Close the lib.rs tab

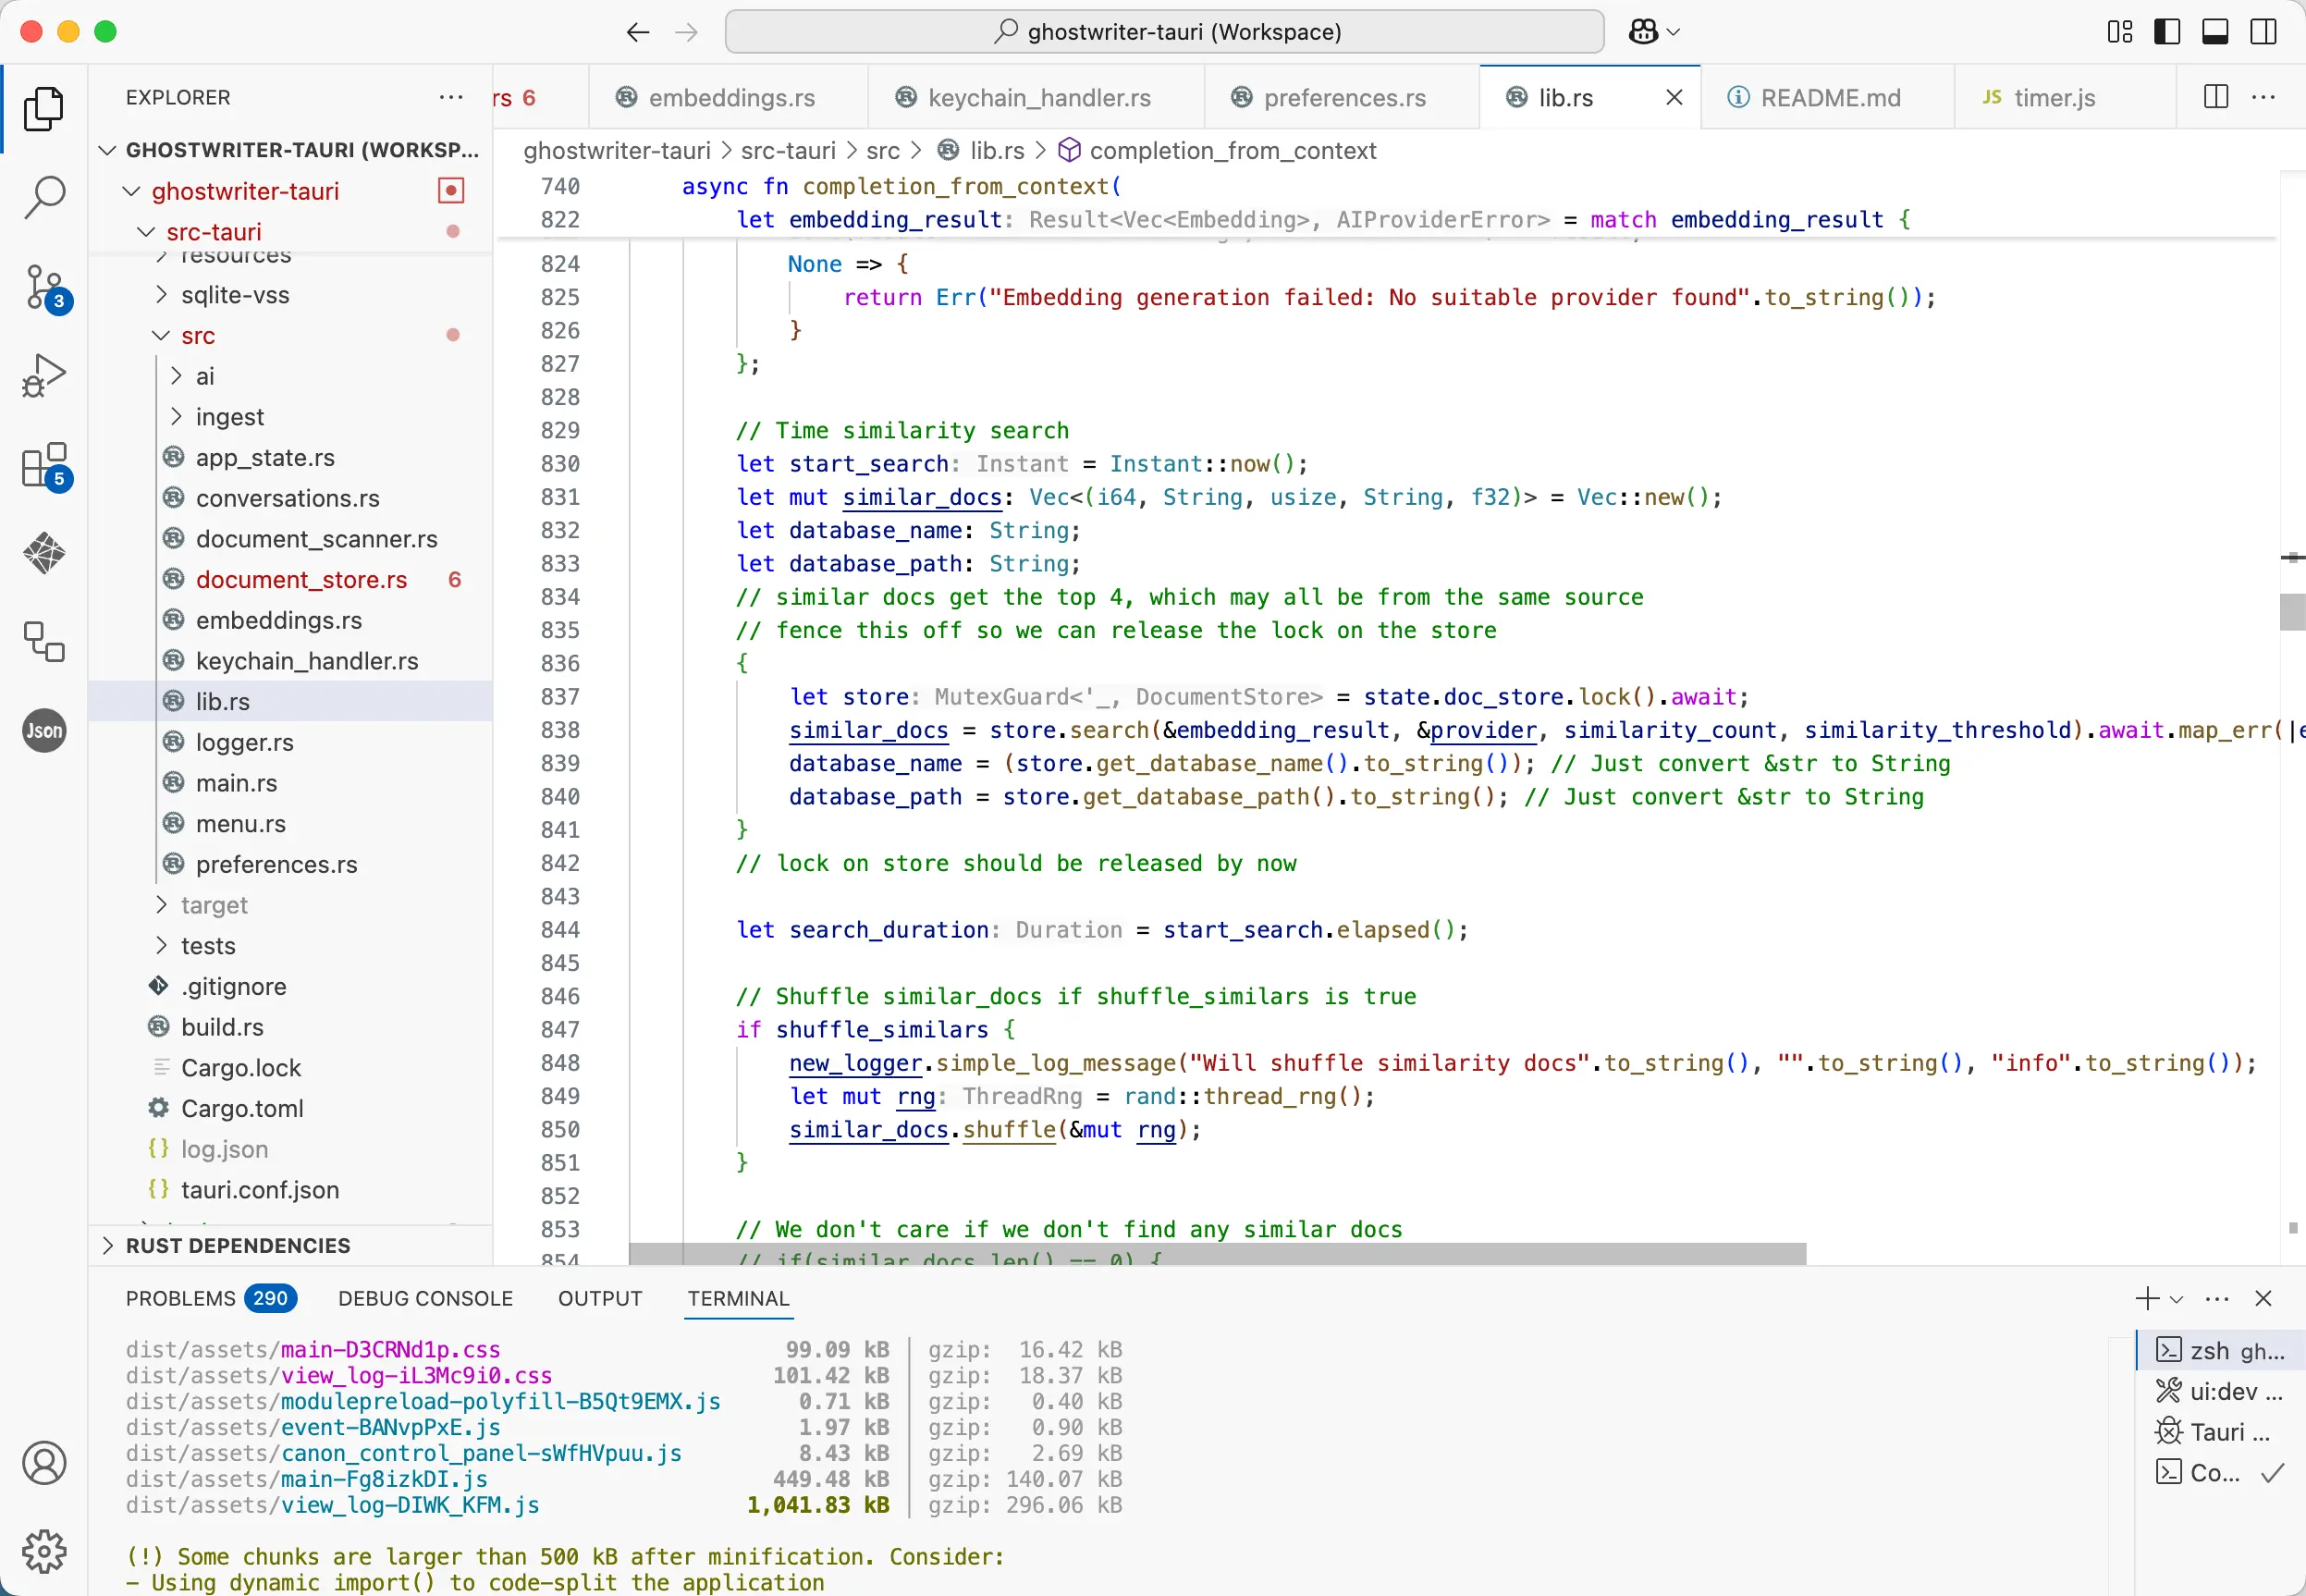[1674, 97]
